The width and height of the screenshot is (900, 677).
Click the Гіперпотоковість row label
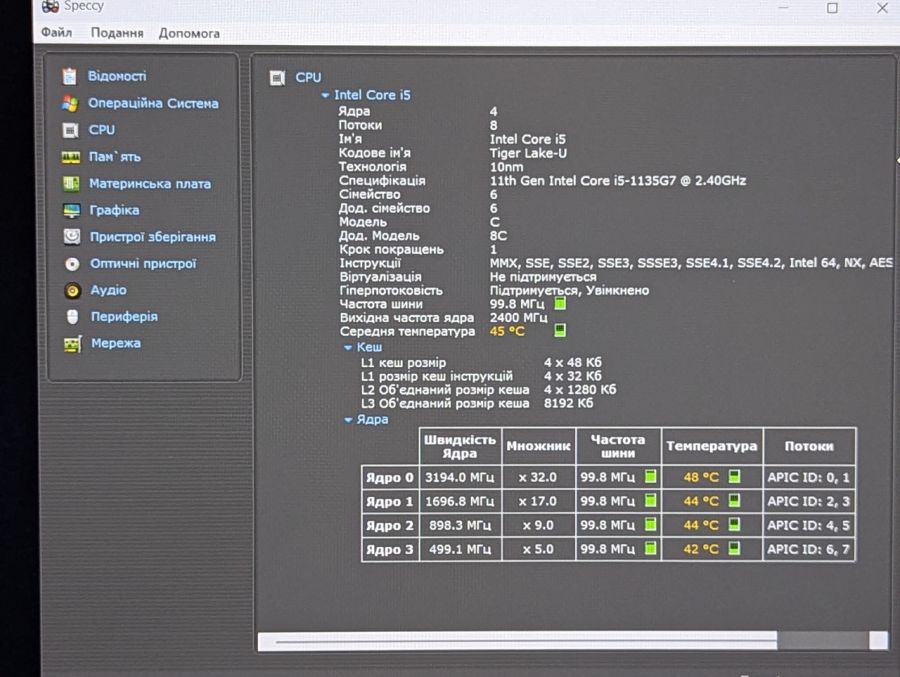pyautogui.click(x=391, y=291)
